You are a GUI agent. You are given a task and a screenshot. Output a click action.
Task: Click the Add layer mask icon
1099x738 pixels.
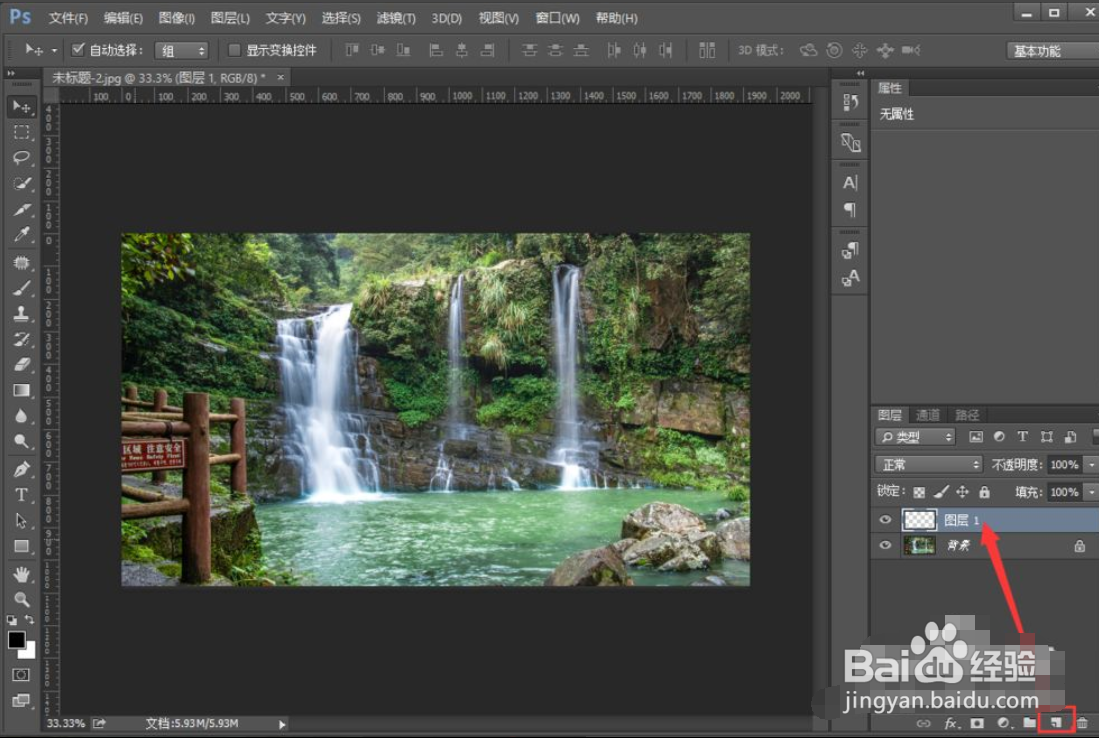[x=977, y=723]
